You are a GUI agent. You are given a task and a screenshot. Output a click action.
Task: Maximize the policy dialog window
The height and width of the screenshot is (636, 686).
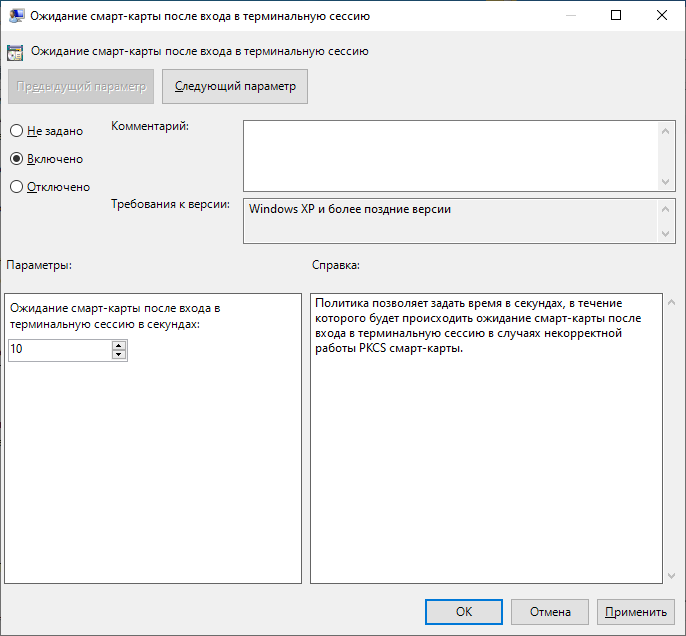point(616,16)
